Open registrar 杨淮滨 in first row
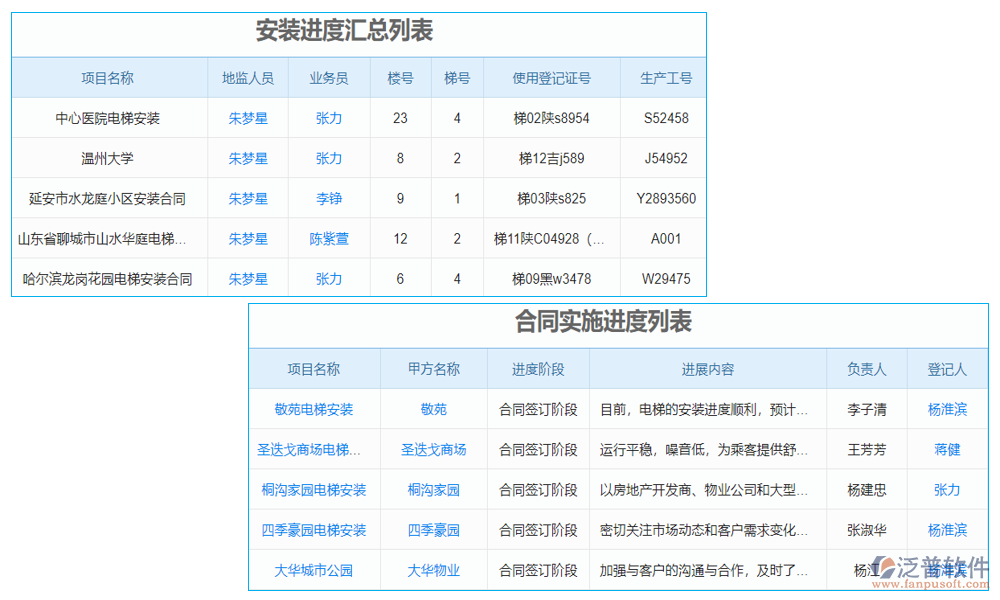The image size is (1000, 600). click(946, 409)
